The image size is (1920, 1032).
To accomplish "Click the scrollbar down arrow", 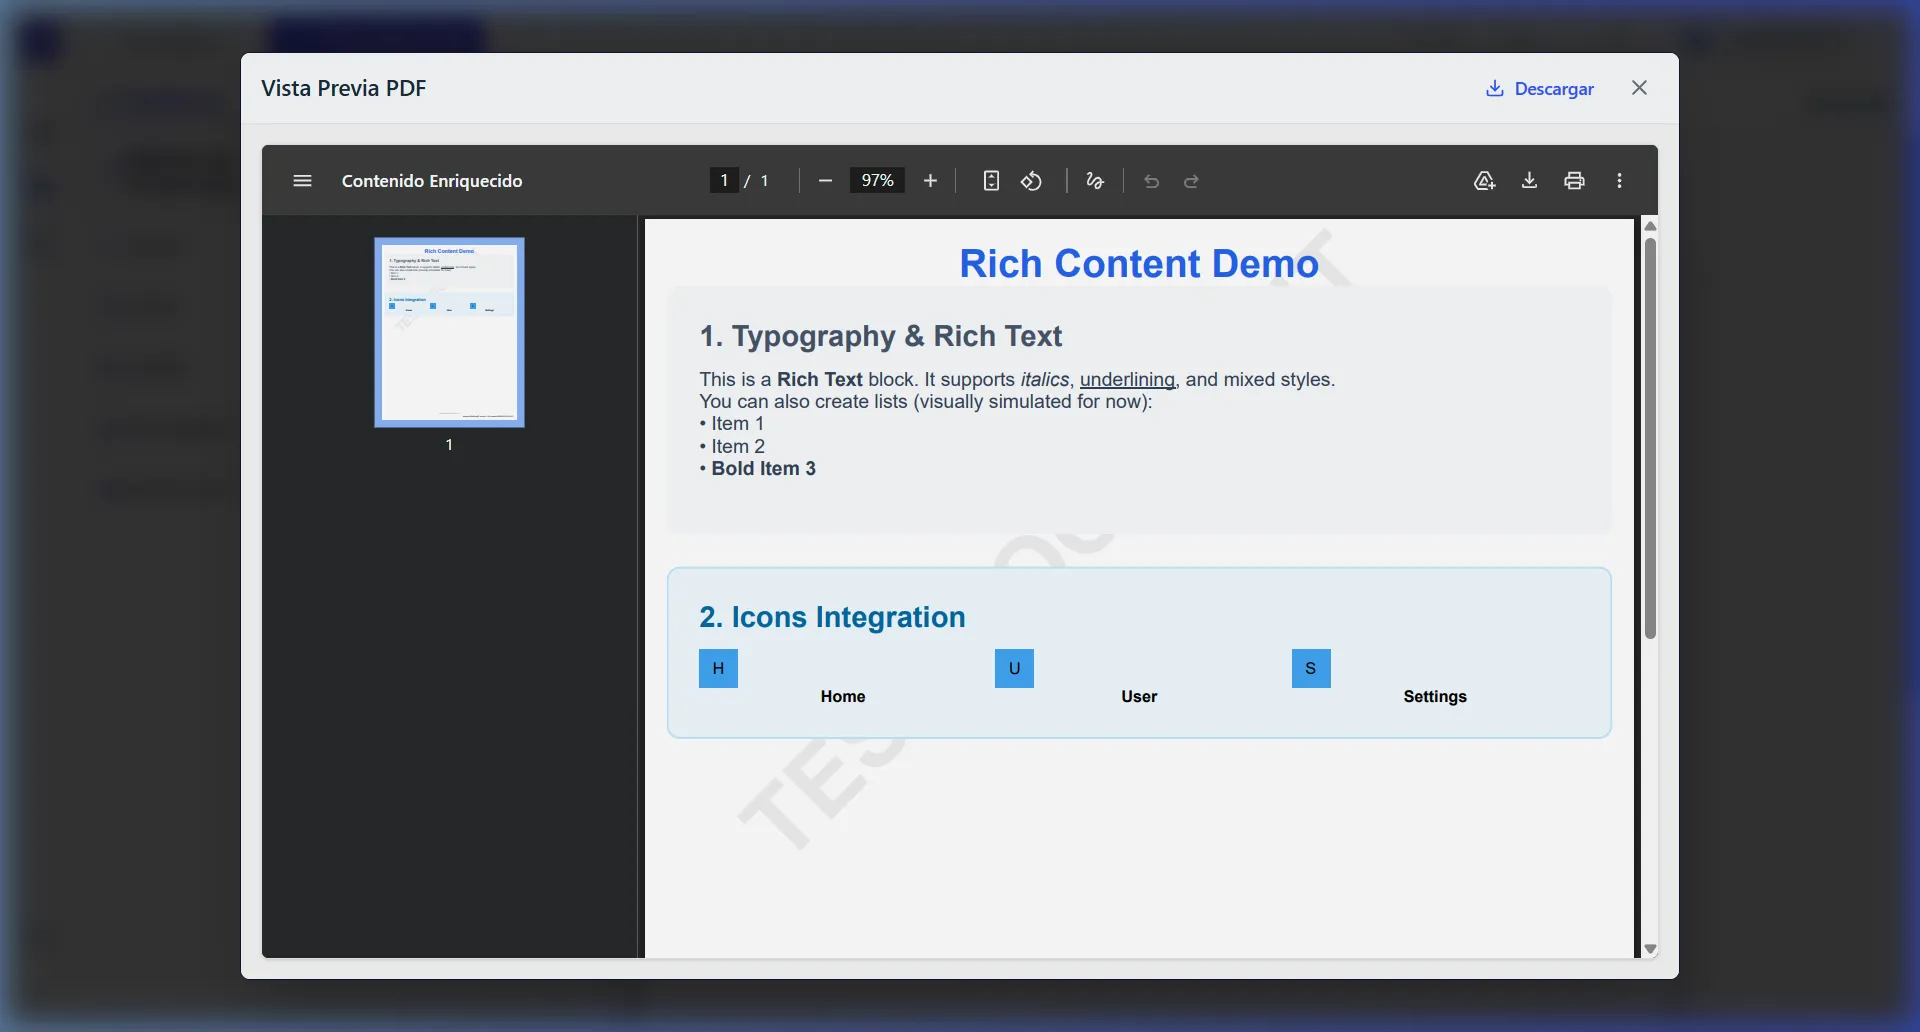I will (1650, 949).
